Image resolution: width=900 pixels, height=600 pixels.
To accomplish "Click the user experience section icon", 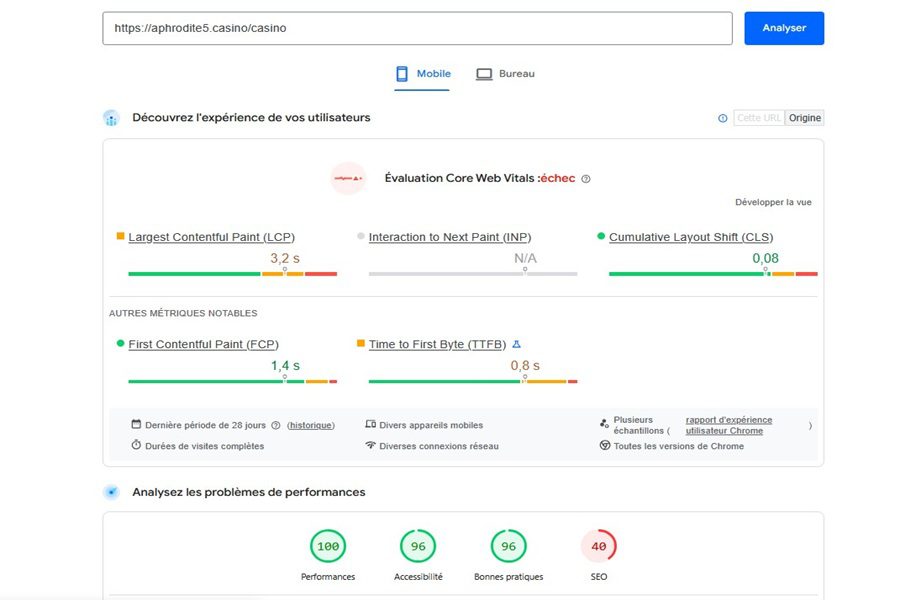I will pos(111,118).
